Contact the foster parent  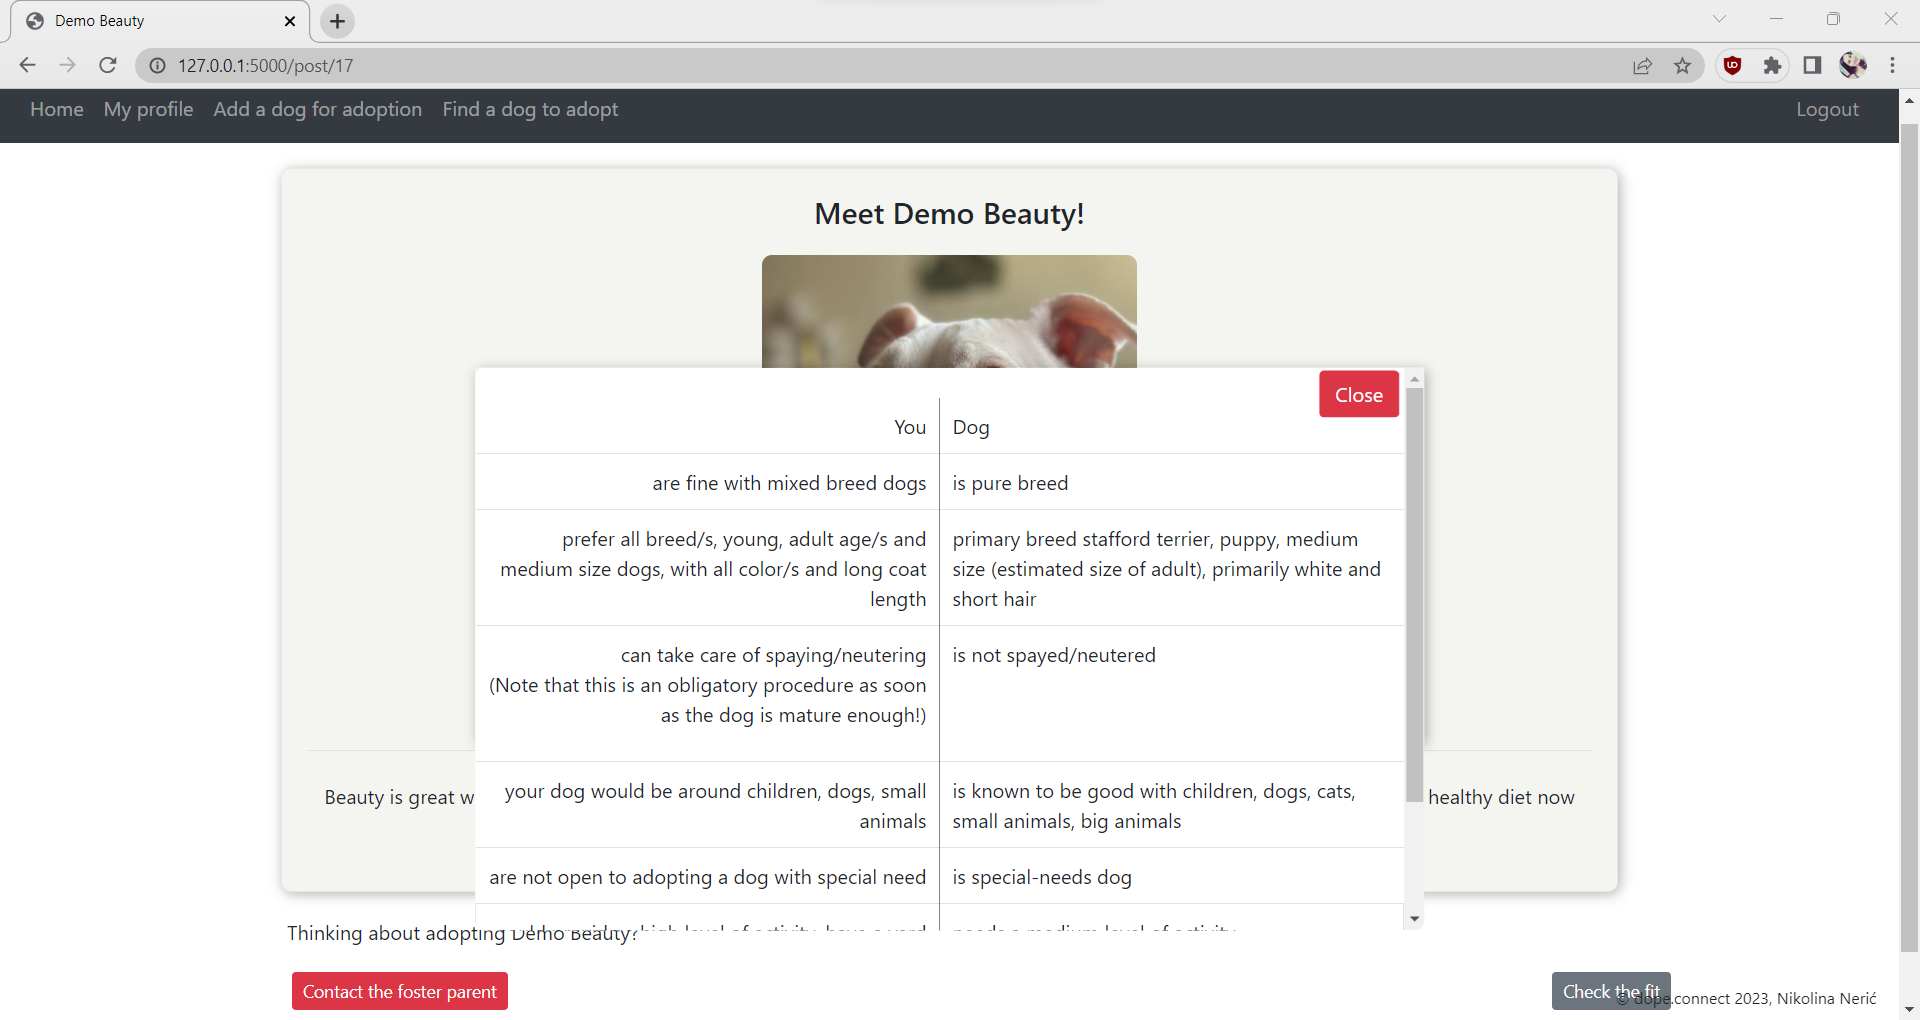tap(398, 991)
